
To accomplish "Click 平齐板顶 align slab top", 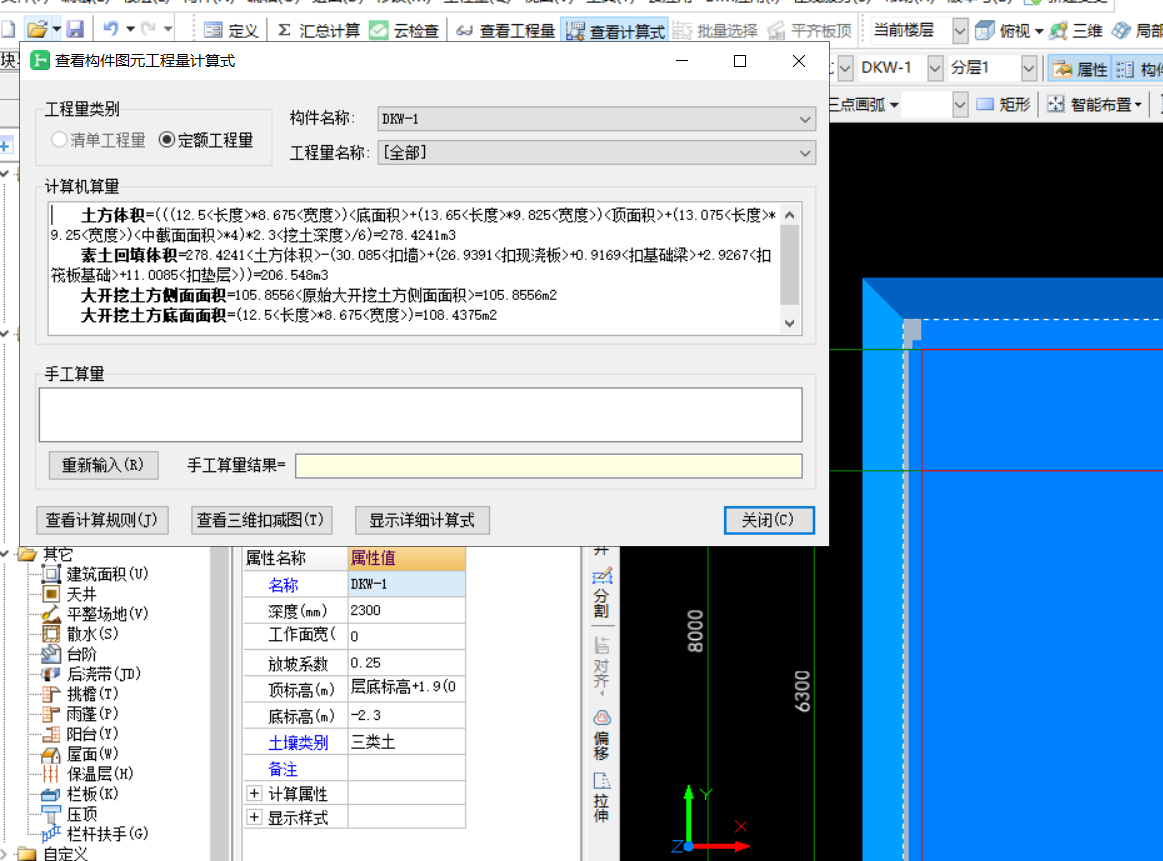I will click(x=809, y=30).
